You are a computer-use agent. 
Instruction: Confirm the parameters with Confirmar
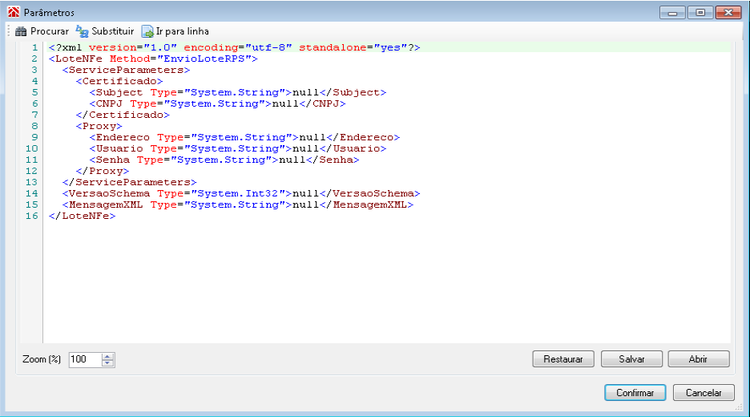(x=635, y=393)
